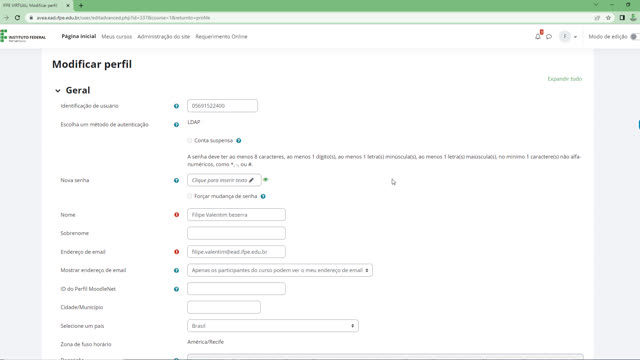This screenshot has width=640, height=360.
Task: Click the Nome input field
Action: pos(236,215)
